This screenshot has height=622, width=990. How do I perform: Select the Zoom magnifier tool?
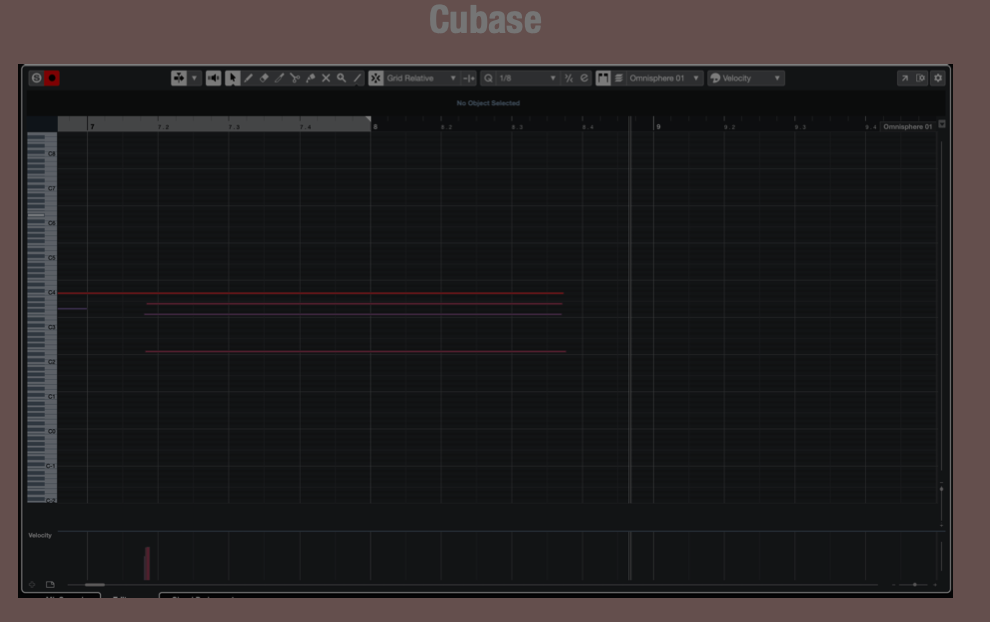(x=342, y=78)
